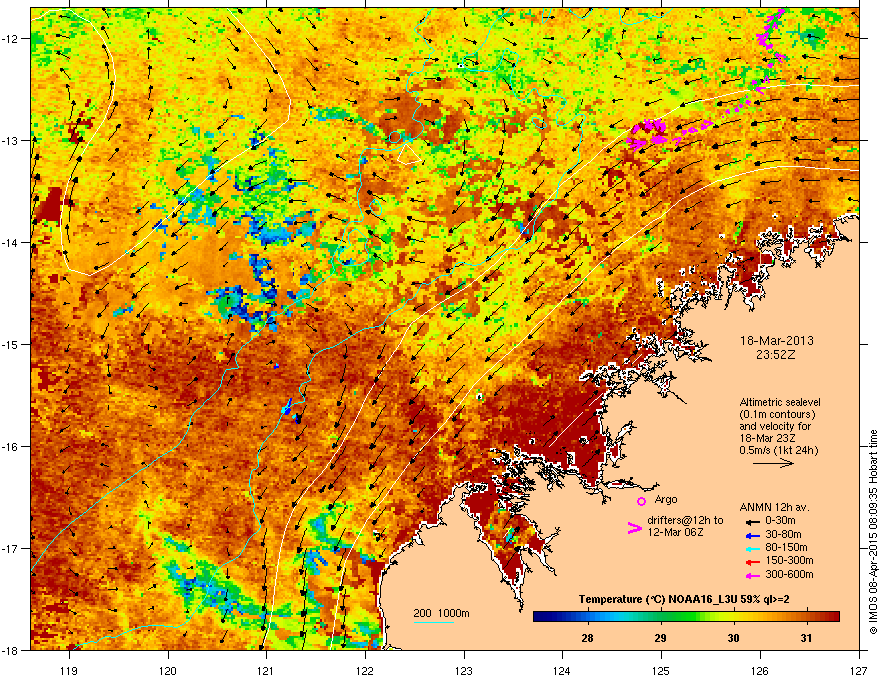
Task: Click the 'and velocity for' text line
Action: 773,426
